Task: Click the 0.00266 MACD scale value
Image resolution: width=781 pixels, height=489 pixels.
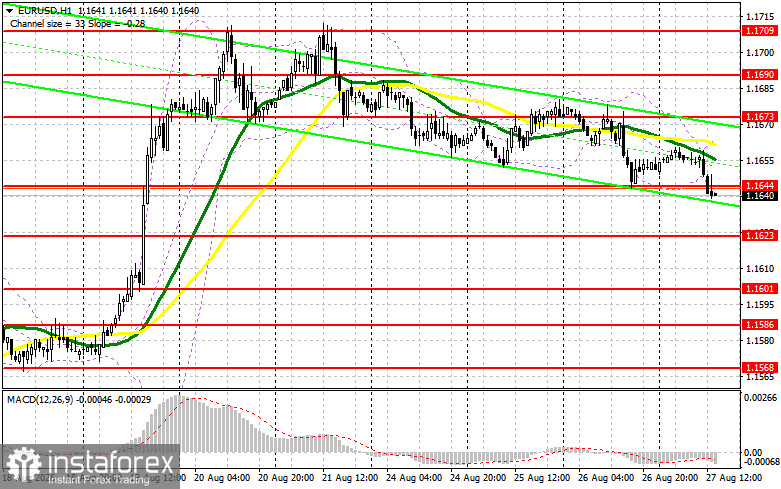Action: 760,397
